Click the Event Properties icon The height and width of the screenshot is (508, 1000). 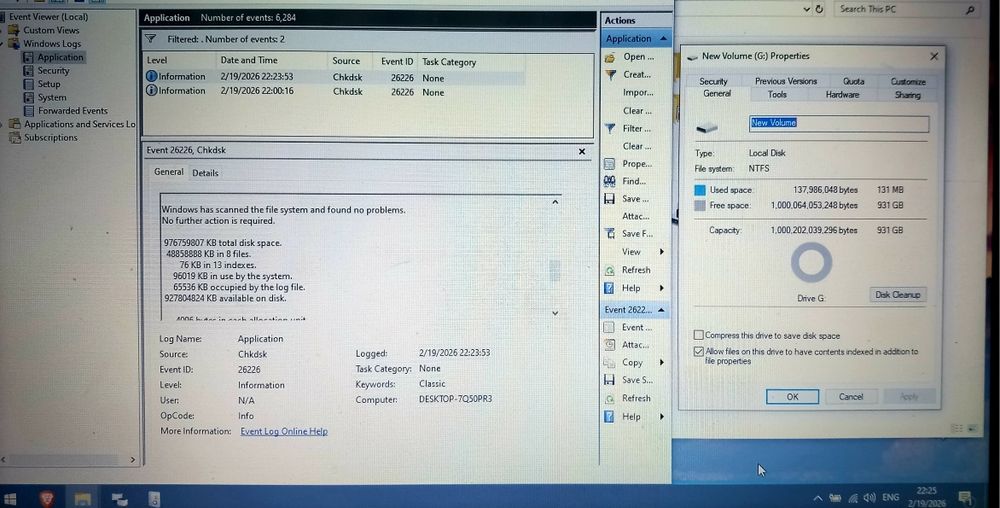point(610,328)
